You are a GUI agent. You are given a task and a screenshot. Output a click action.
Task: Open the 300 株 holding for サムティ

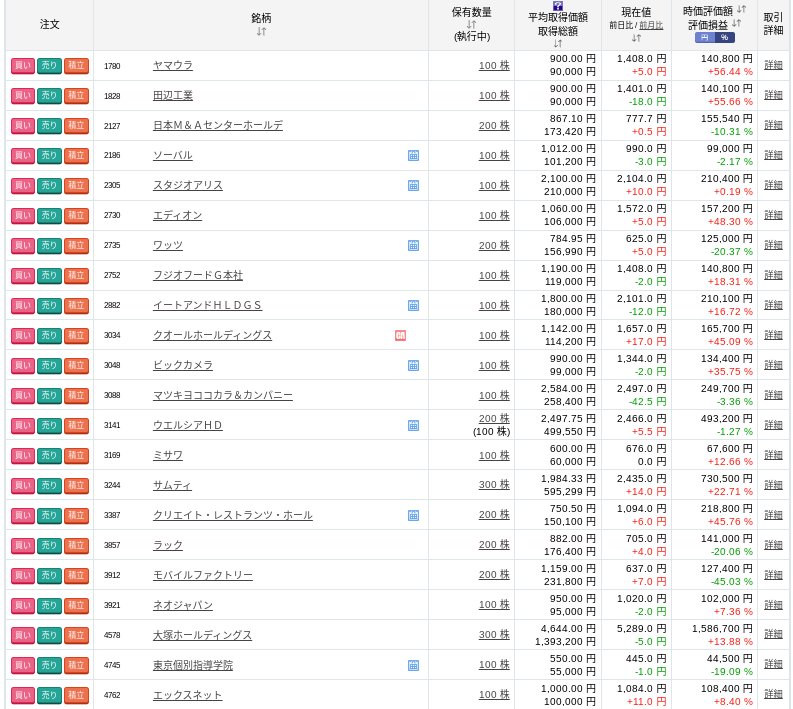[x=494, y=484]
